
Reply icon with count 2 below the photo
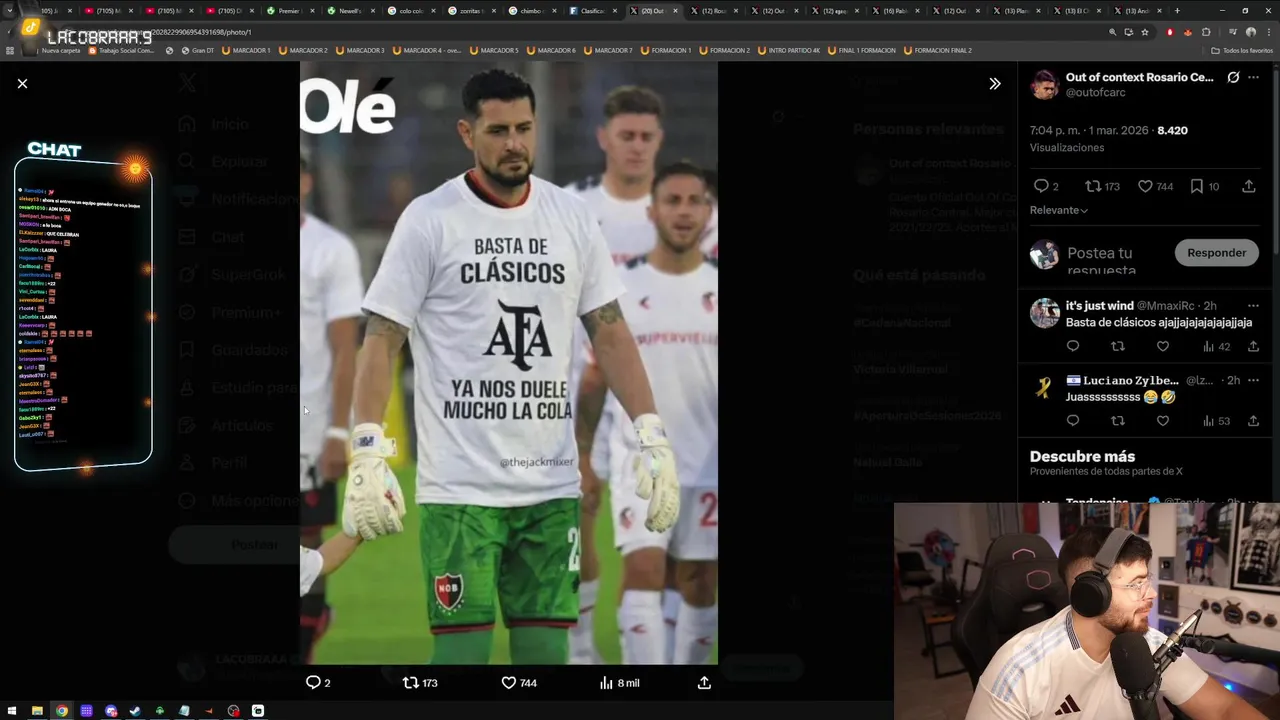[x=318, y=682]
